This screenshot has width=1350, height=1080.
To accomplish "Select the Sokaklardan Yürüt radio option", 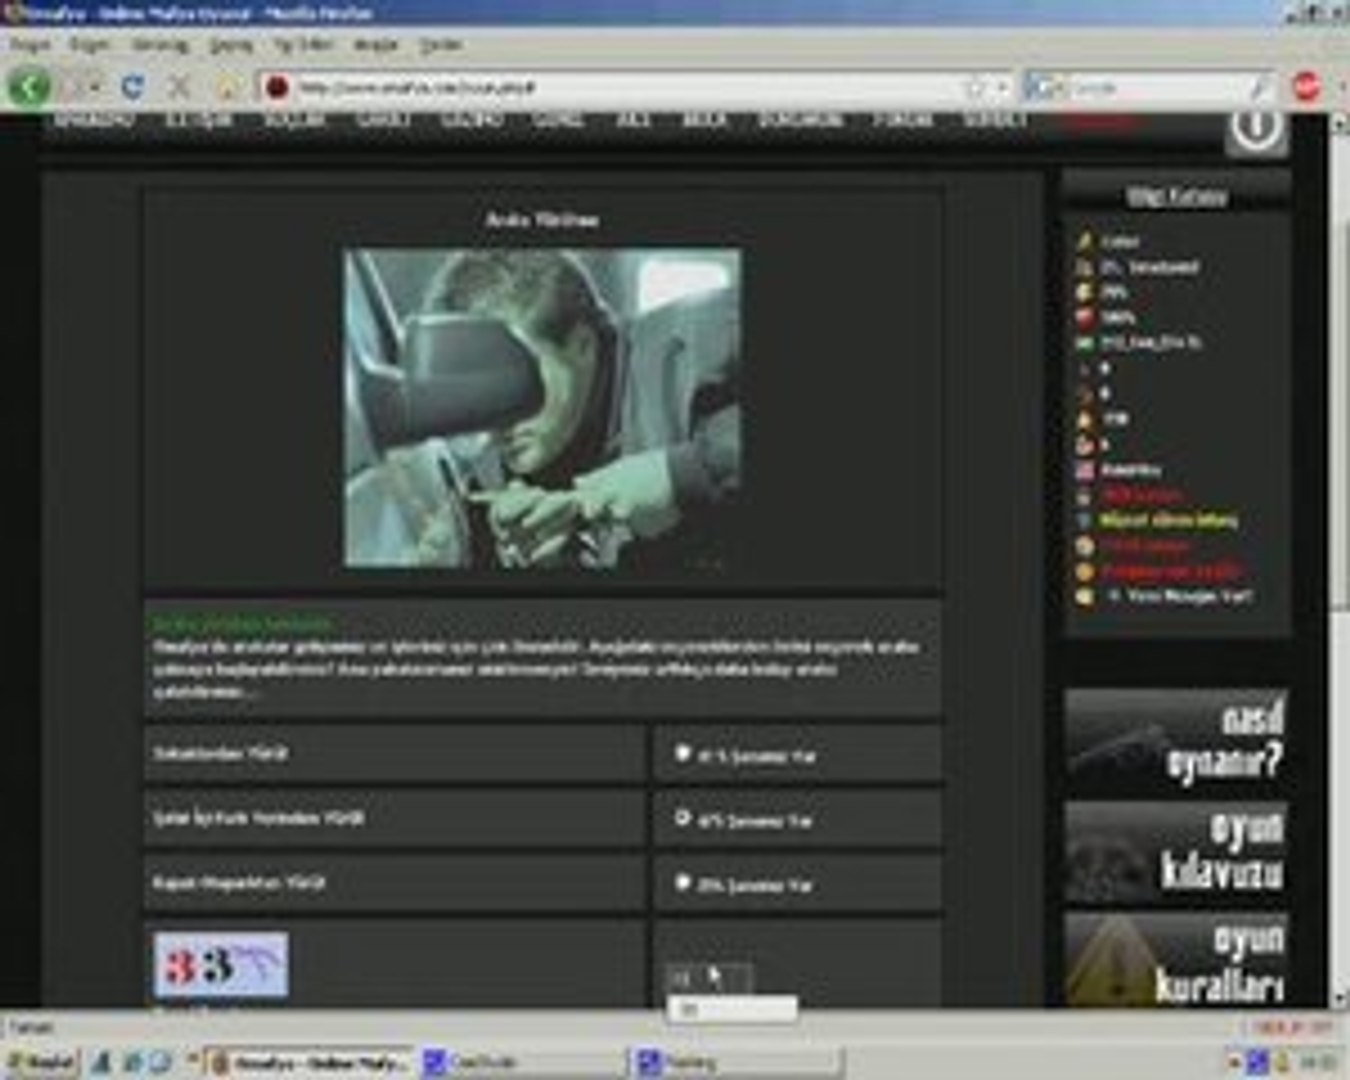I will [x=683, y=753].
